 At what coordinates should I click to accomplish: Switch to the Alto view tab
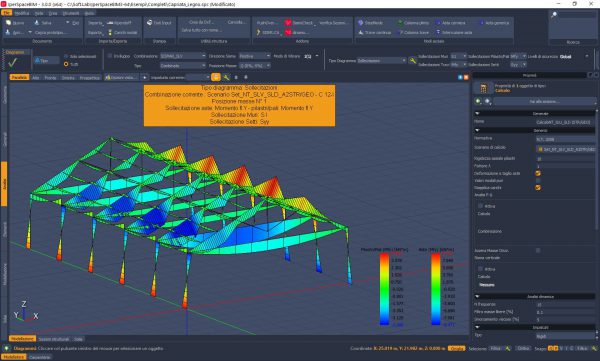[36, 77]
